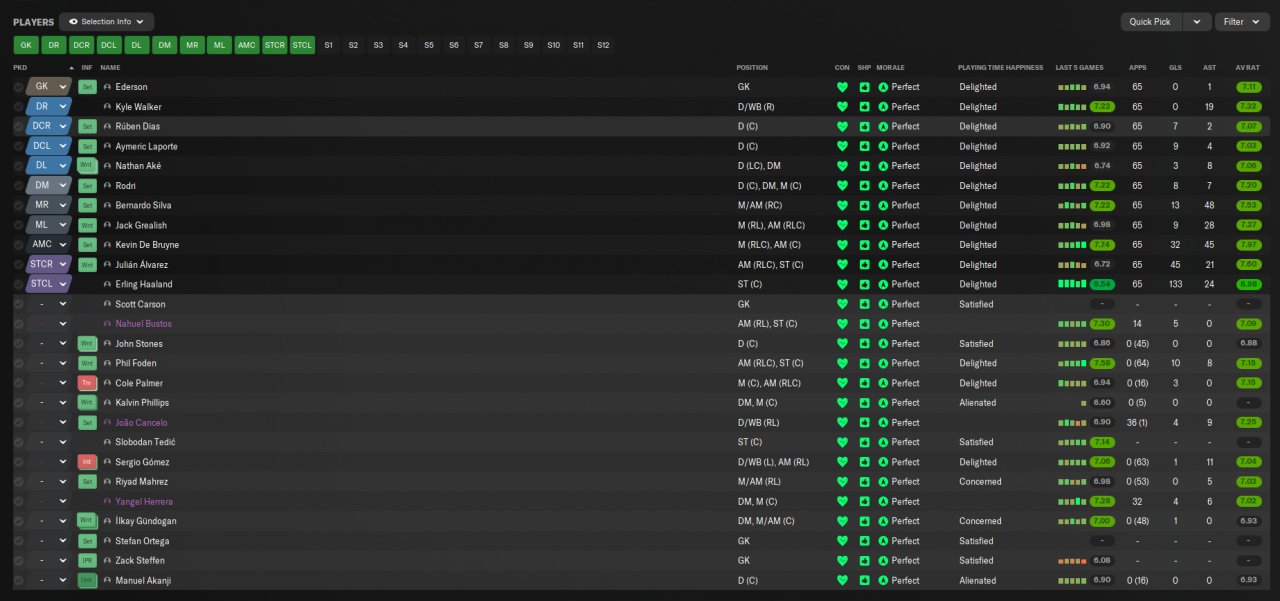The image size is (1280, 601).
Task: Click the Wnt status icon beside İlkay Gündogan
Action: click(87, 521)
